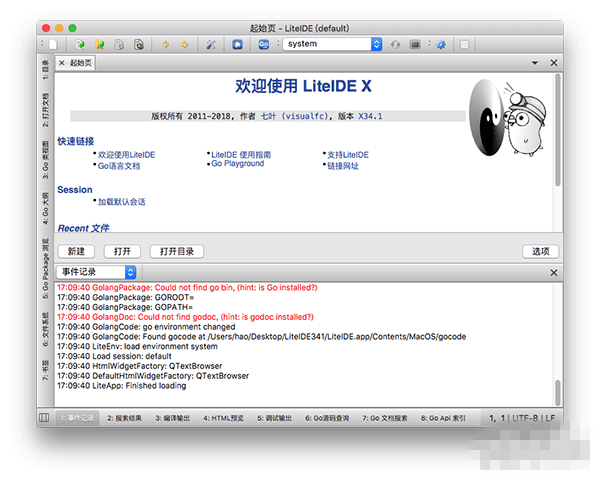Open the 事件记录 output selector dropdown

[96, 272]
